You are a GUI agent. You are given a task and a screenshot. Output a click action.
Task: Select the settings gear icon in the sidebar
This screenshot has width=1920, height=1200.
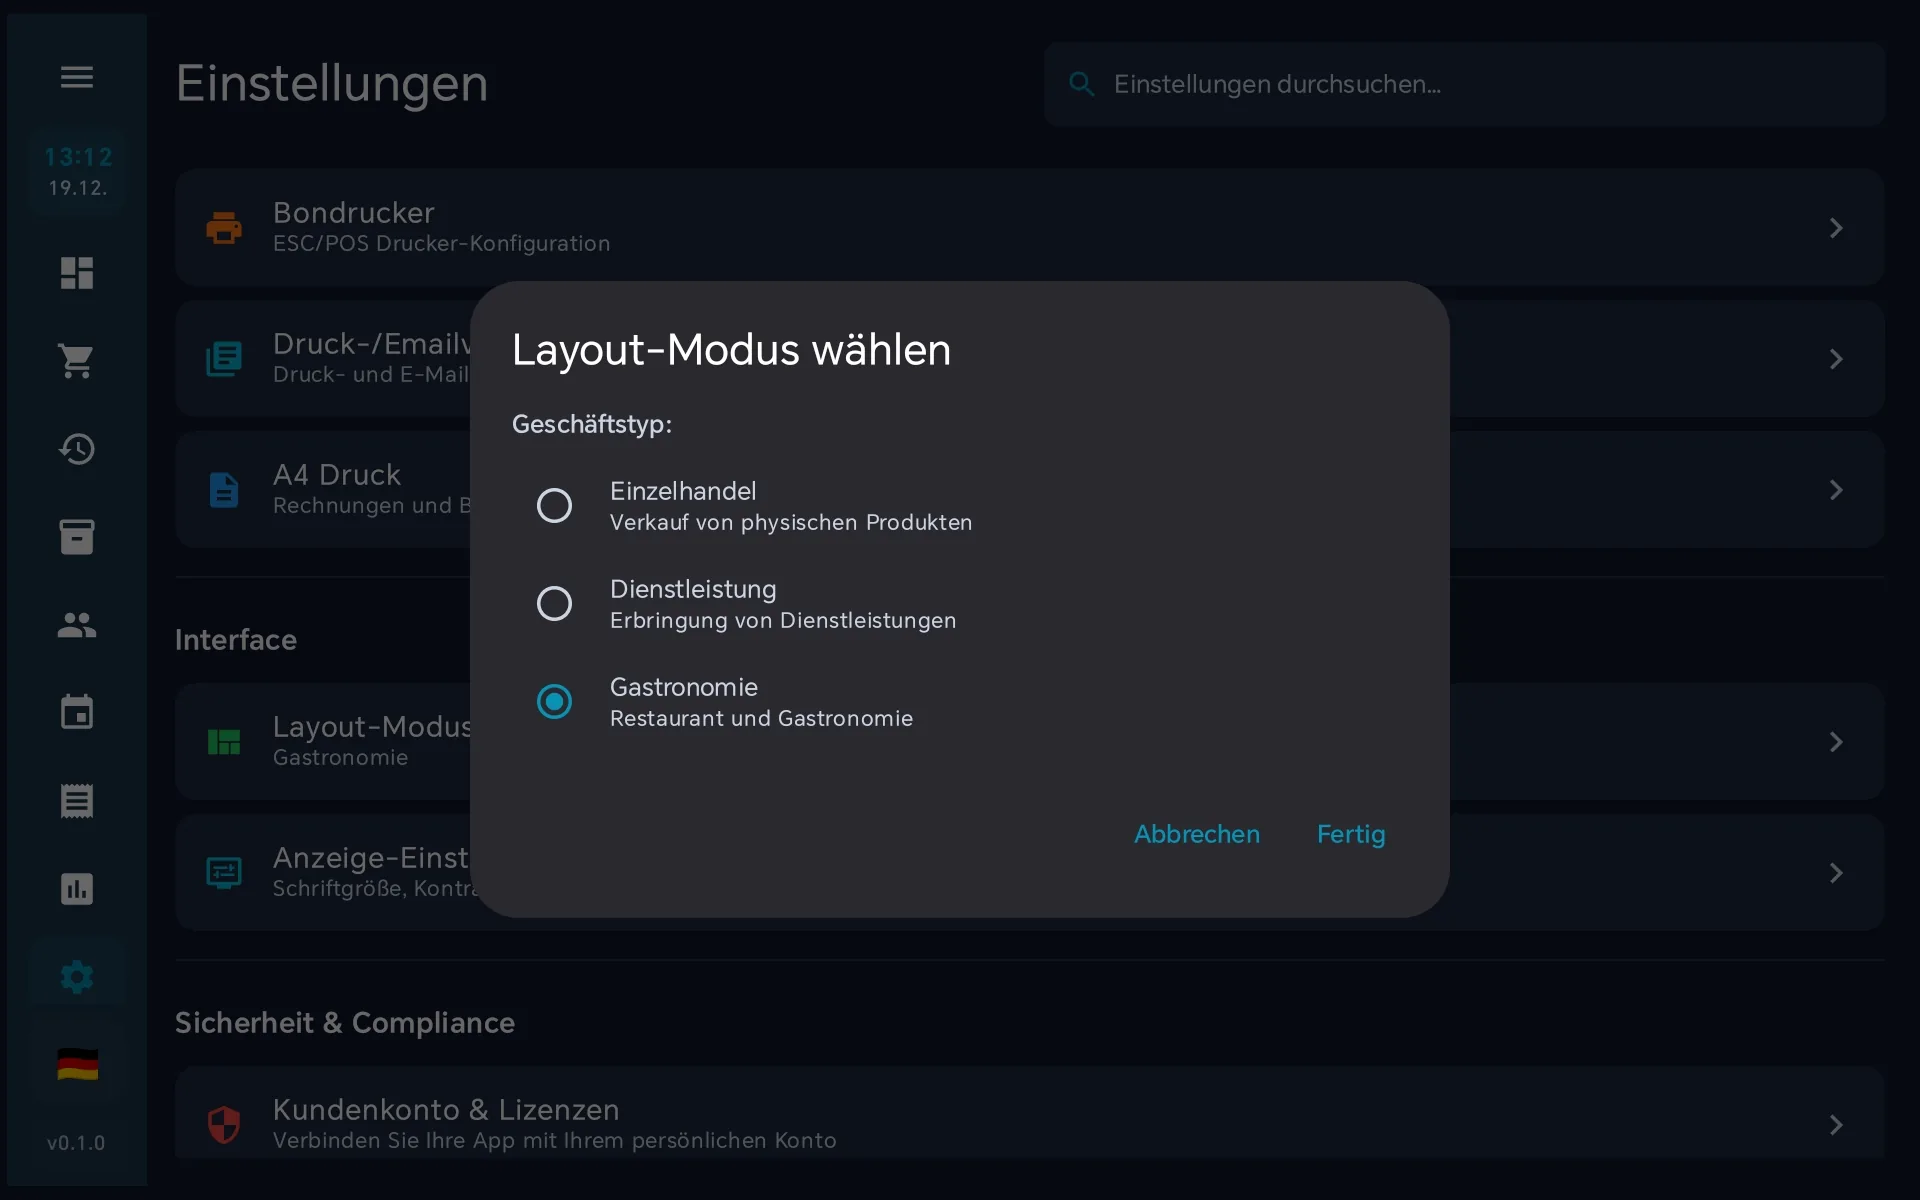point(77,977)
